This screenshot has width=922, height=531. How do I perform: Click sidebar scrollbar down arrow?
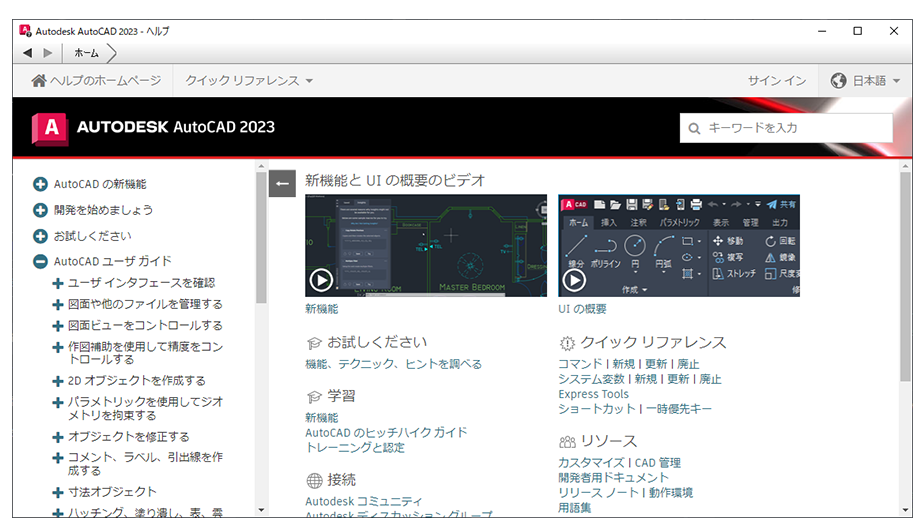tap(262, 510)
